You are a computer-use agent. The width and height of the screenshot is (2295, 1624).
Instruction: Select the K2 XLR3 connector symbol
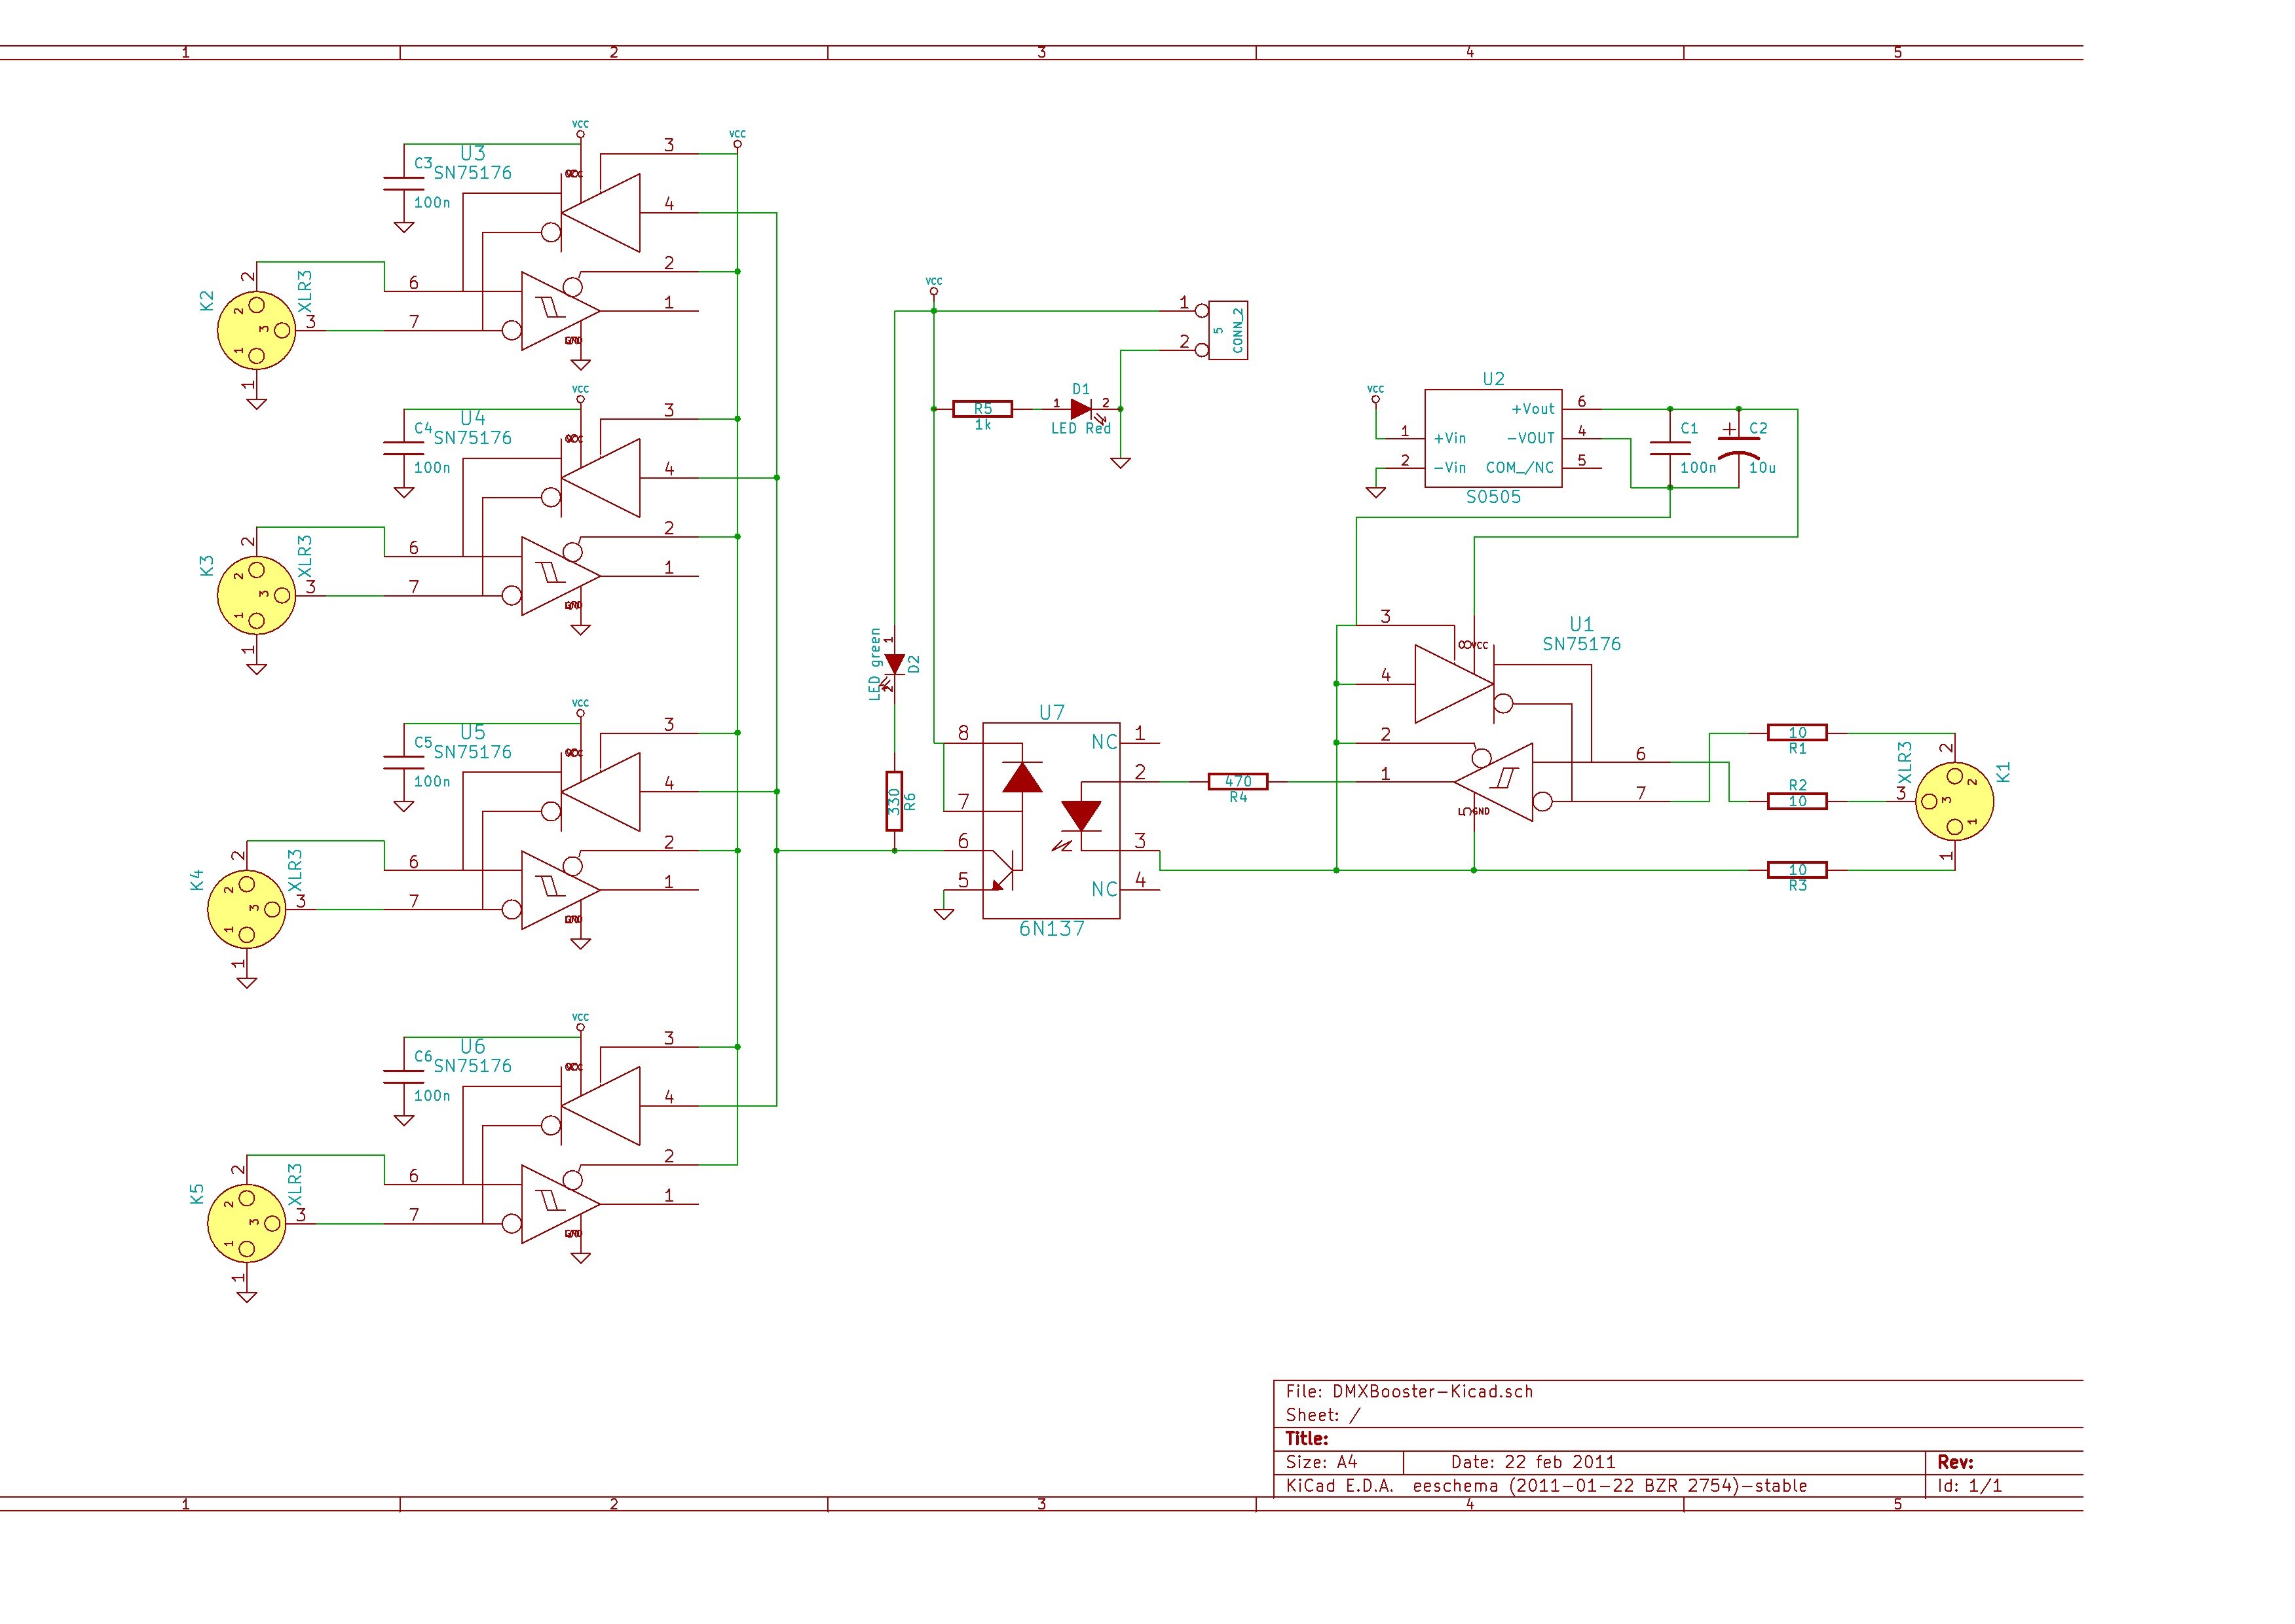258,330
